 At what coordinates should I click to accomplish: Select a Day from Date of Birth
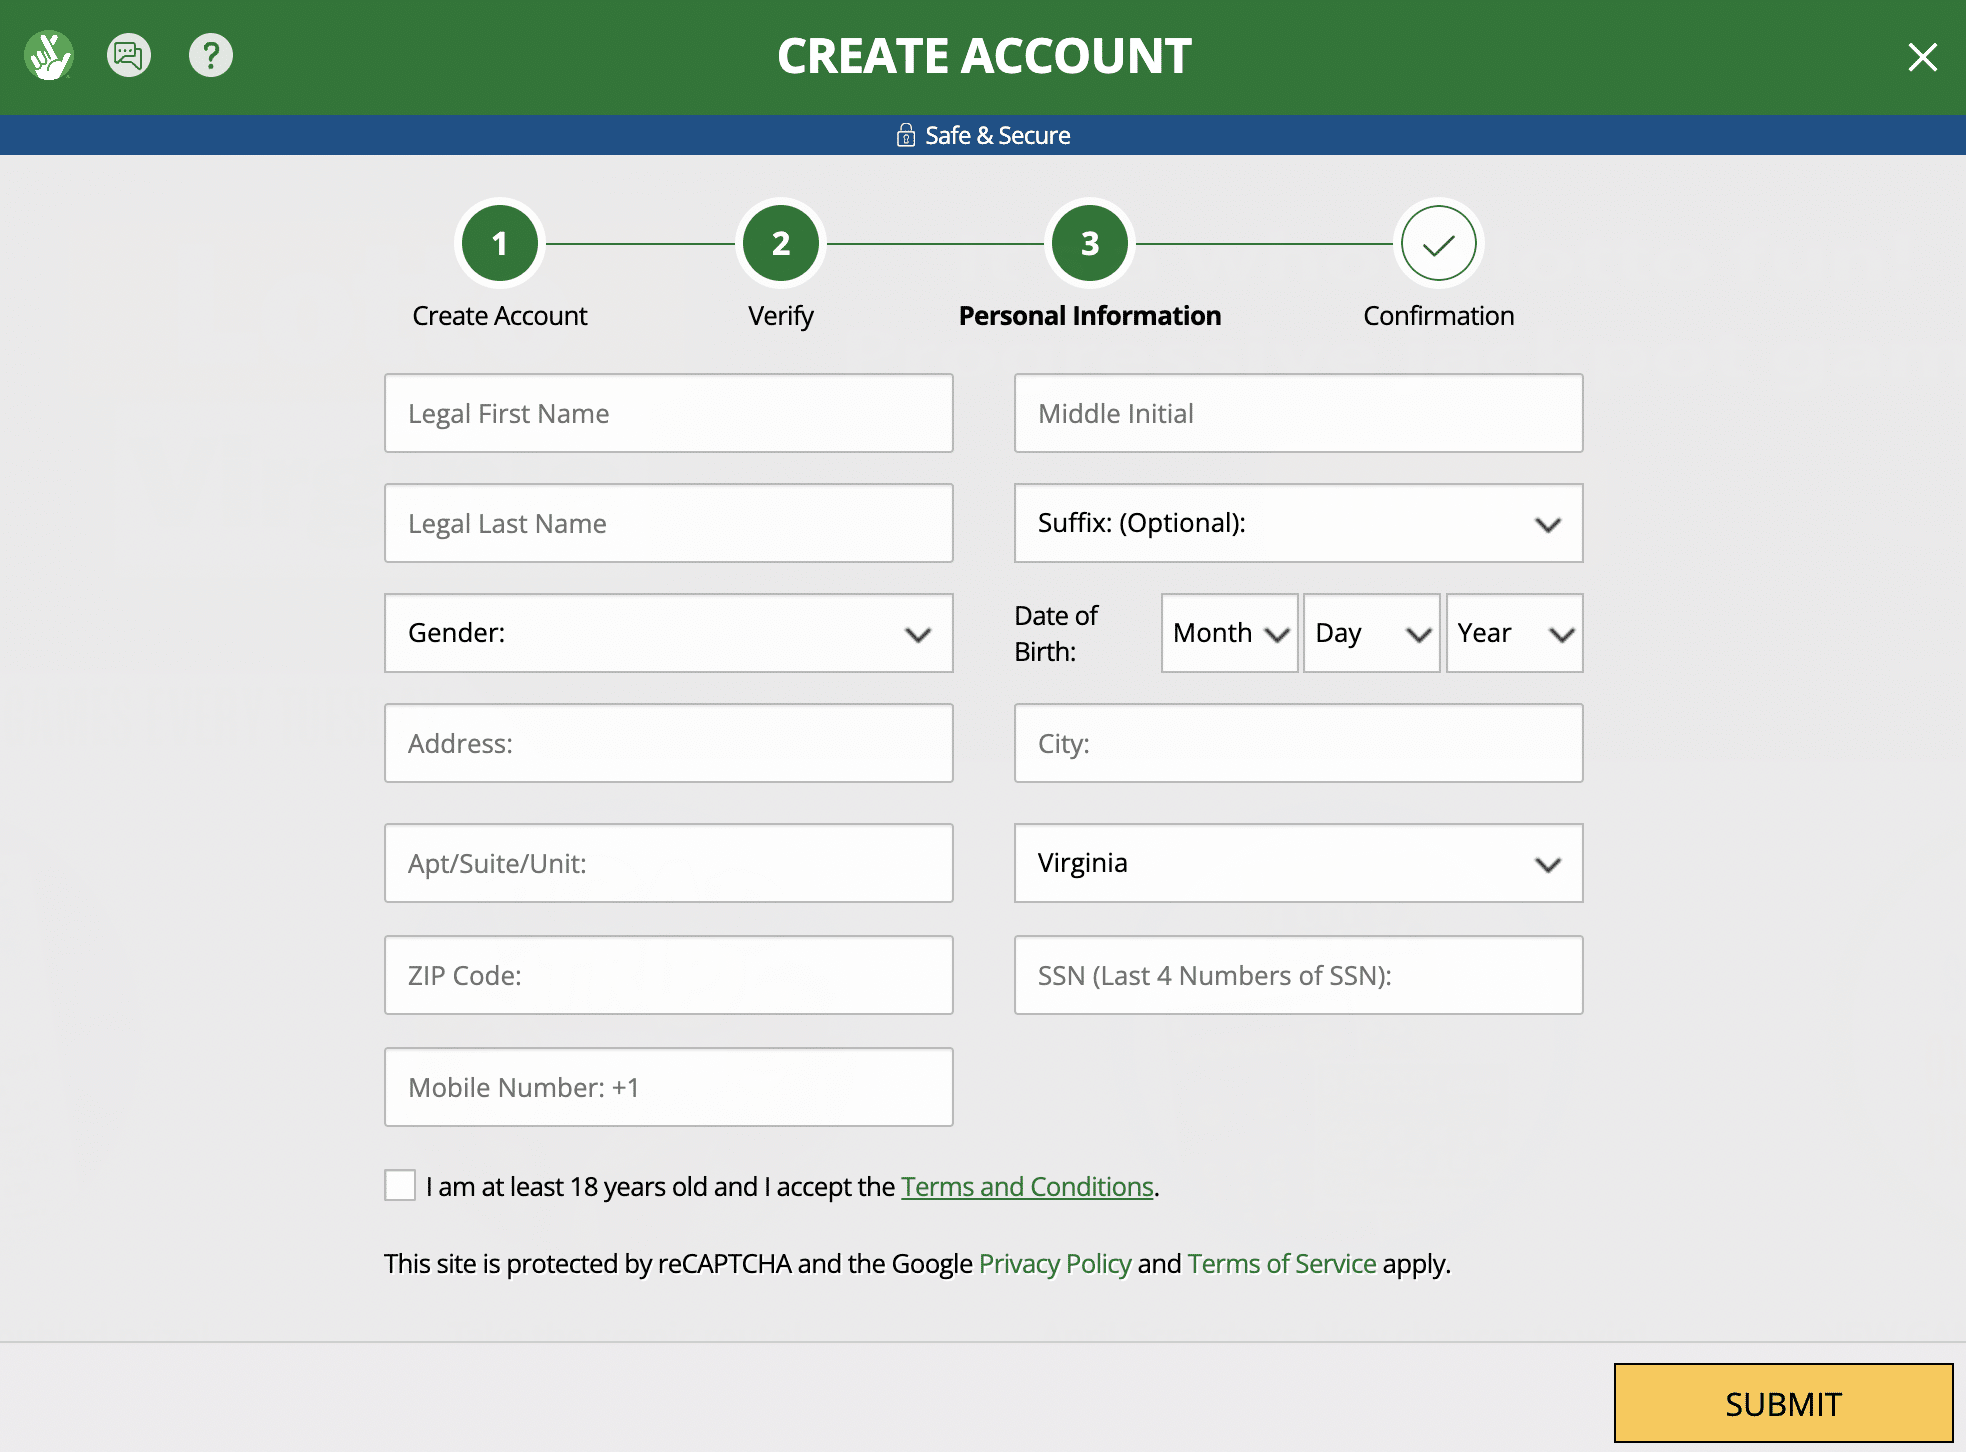(1368, 632)
